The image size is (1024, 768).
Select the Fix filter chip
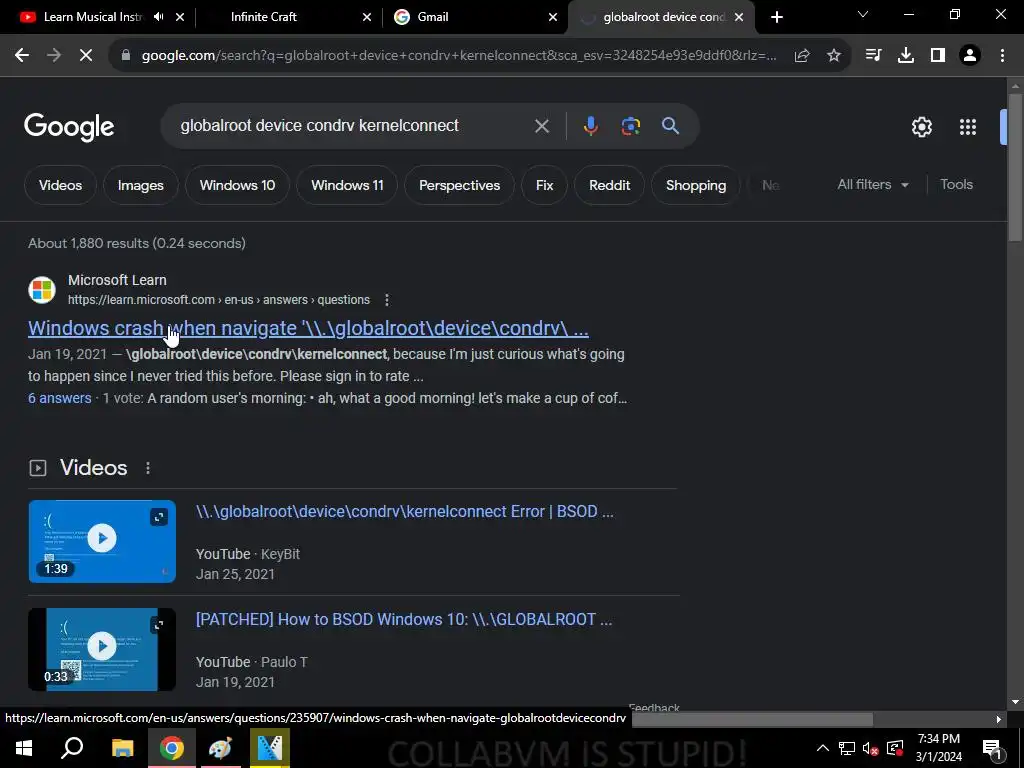pyautogui.click(x=544, y=185)
